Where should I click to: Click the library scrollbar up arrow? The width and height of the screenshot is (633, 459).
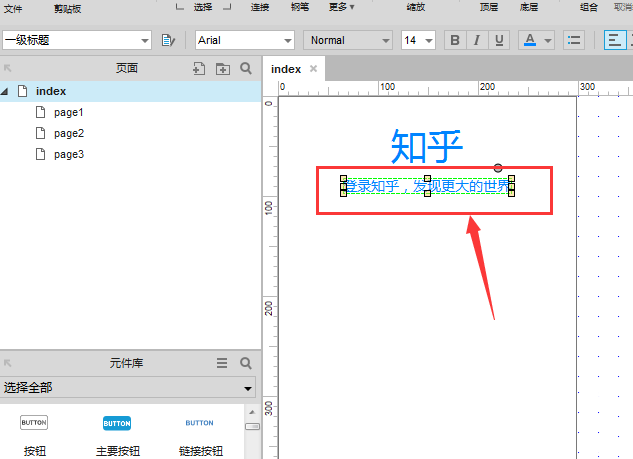(252, 412)
